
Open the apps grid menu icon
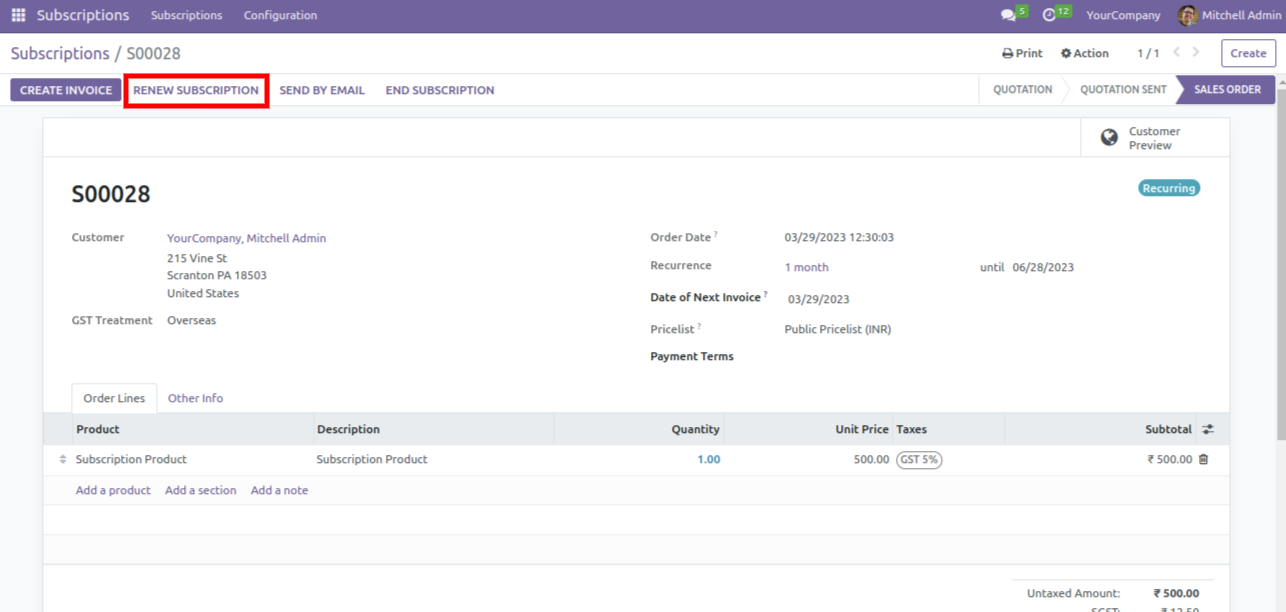coord(18,15)
